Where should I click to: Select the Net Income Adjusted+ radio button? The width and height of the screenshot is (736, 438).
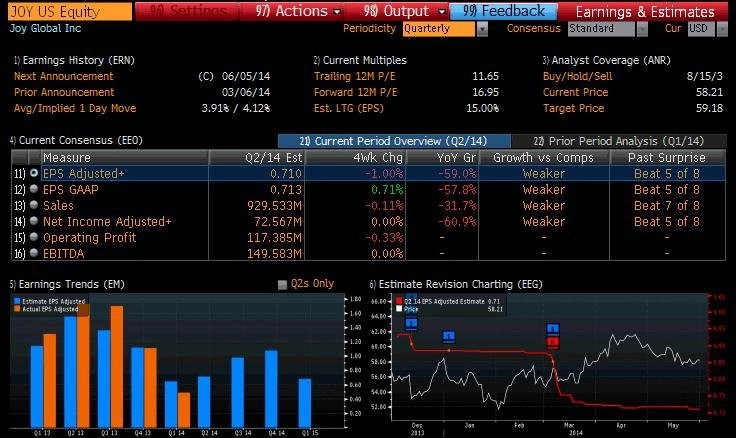[34, 221]
